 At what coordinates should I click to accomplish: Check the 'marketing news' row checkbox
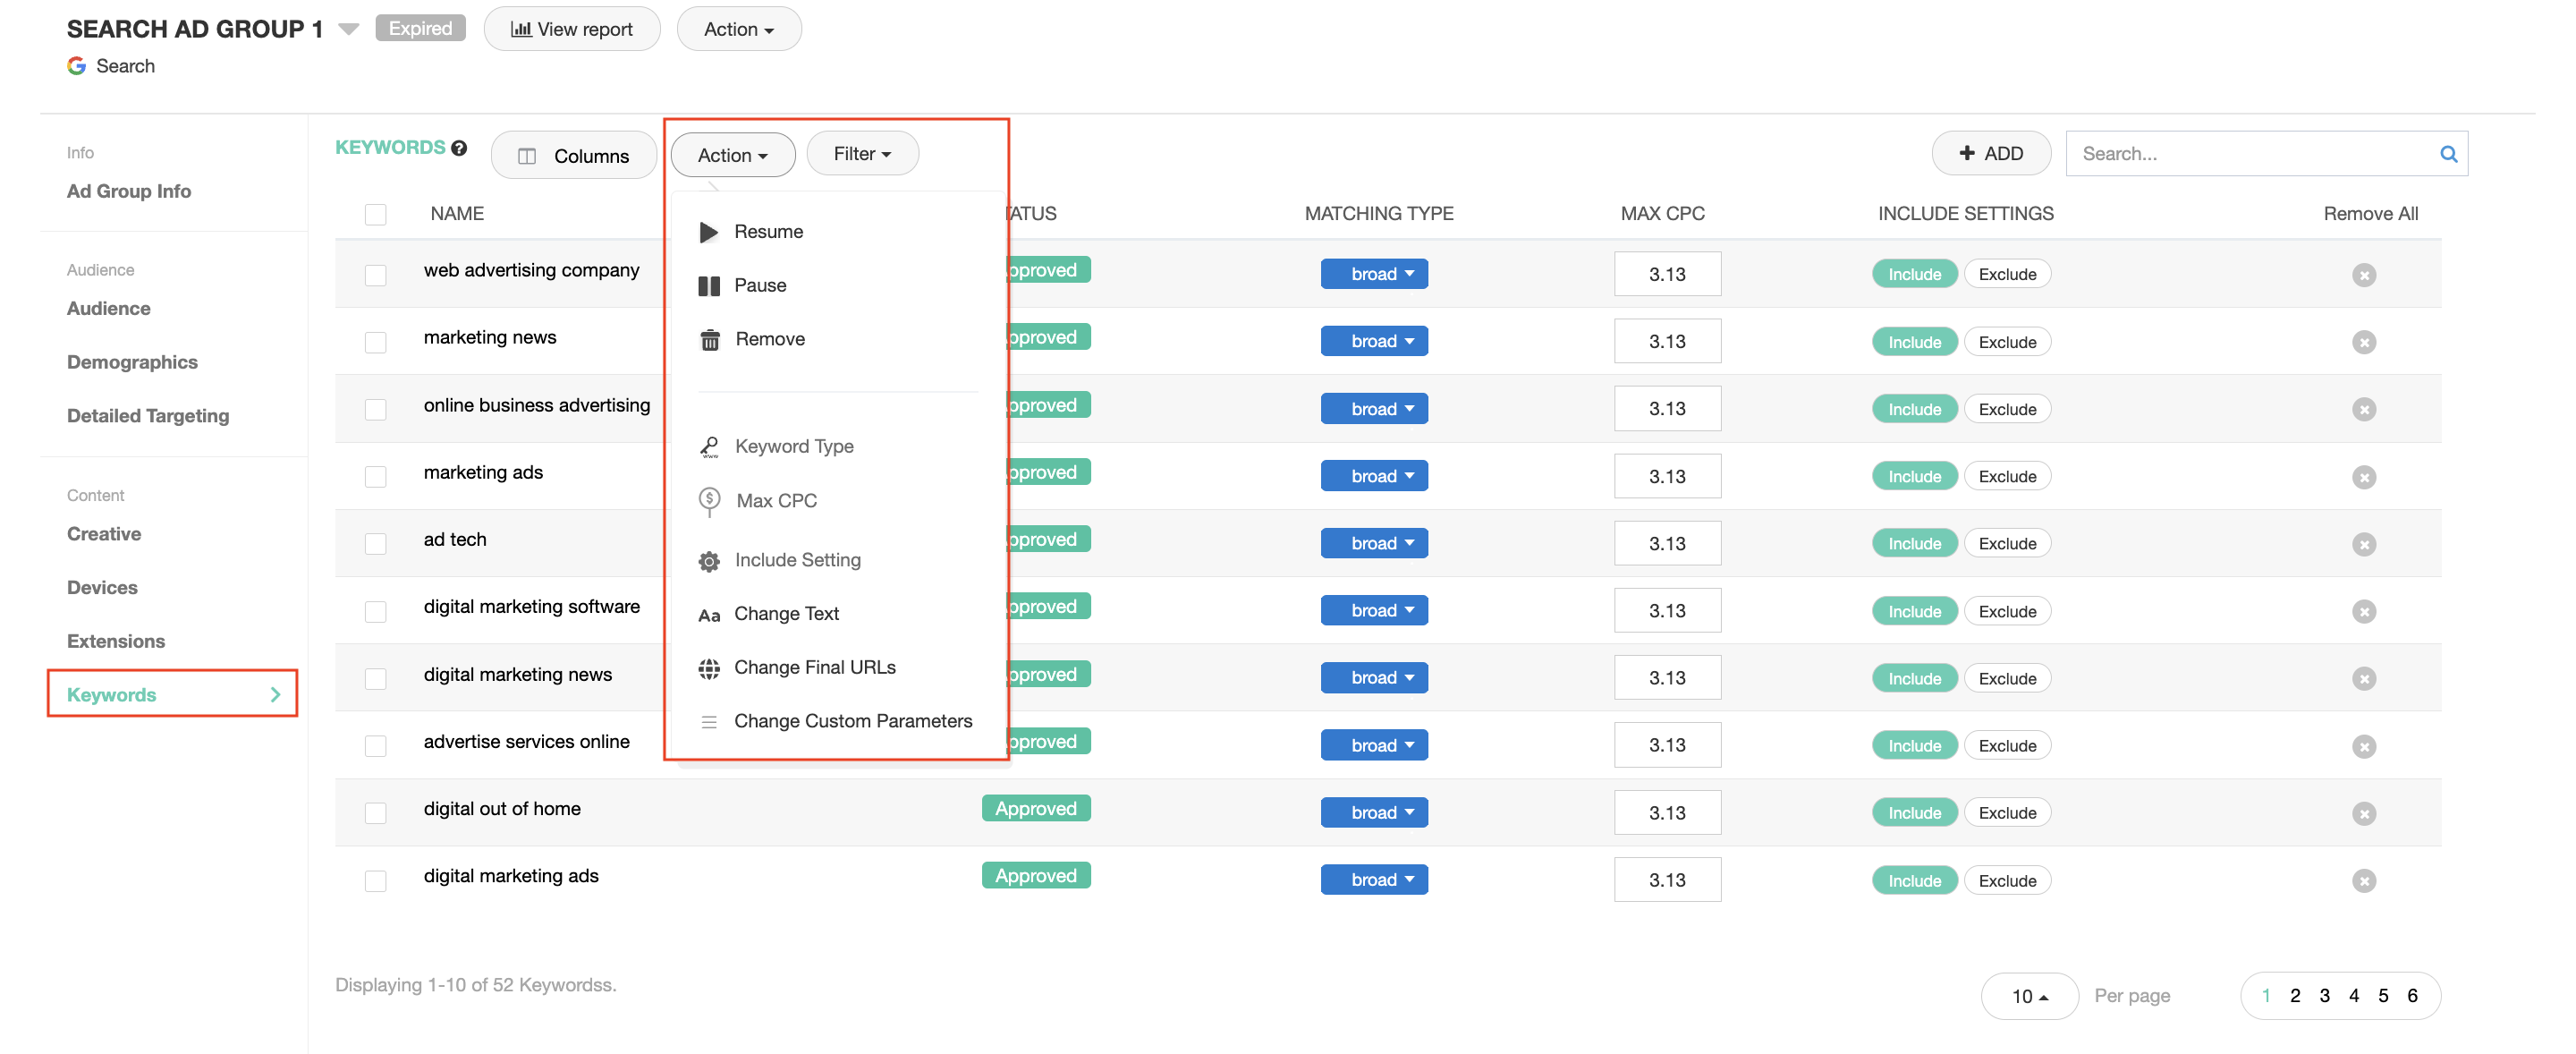tap(375, 343)
